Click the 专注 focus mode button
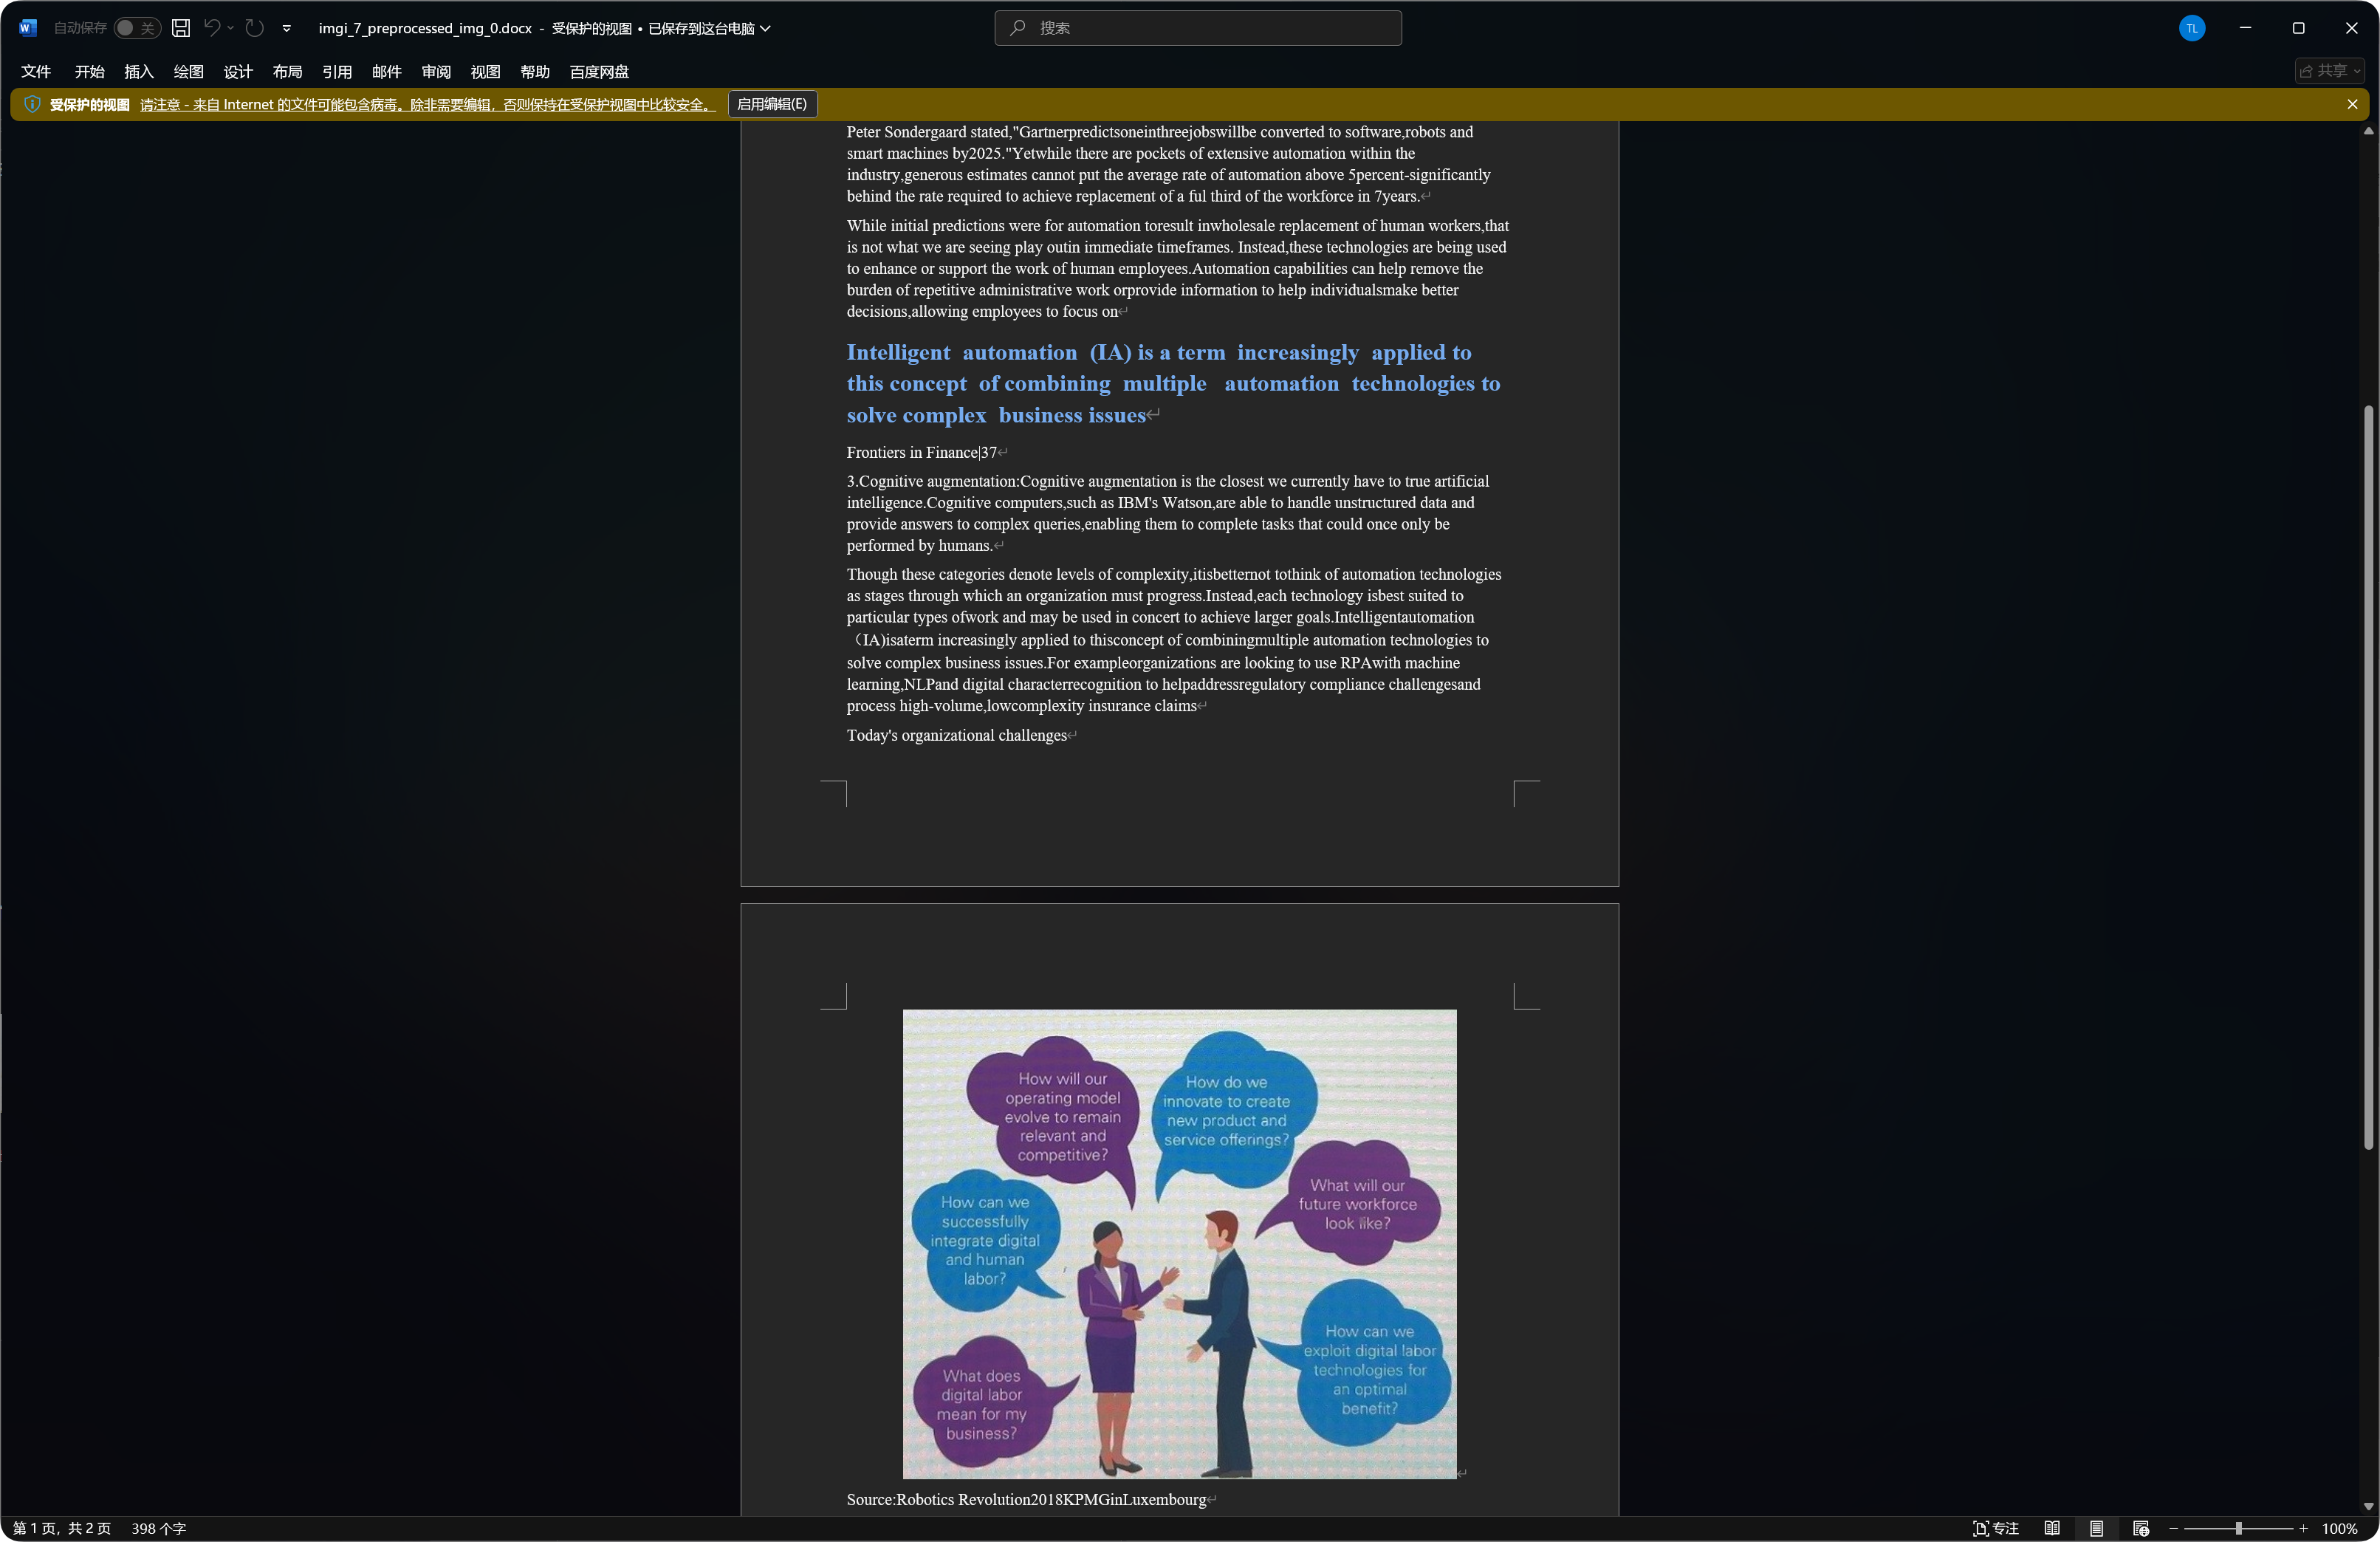 click(x=1996, y=1528)
